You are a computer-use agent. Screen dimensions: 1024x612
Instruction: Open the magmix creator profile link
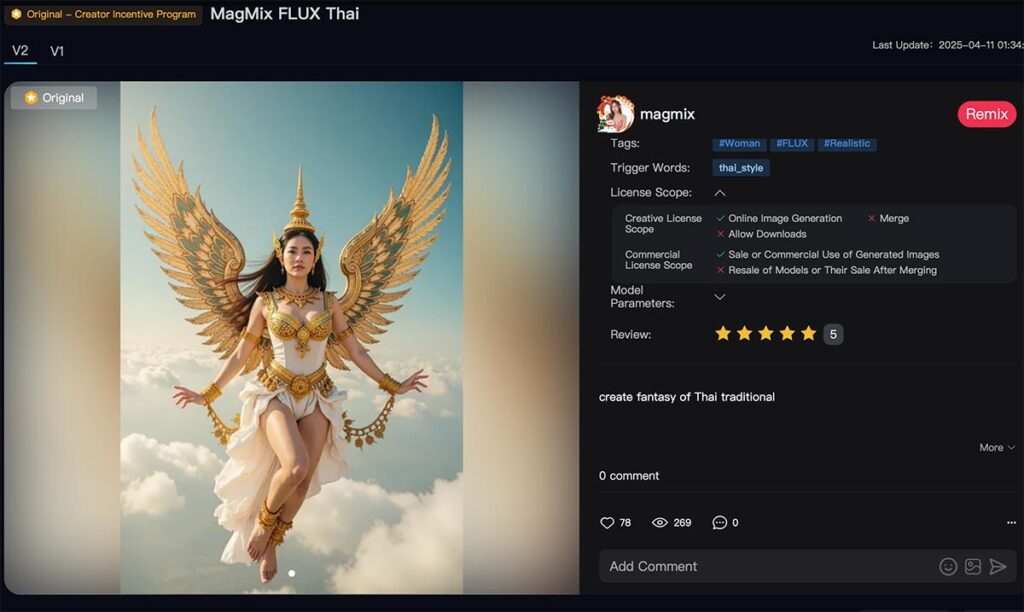(667, 114)
